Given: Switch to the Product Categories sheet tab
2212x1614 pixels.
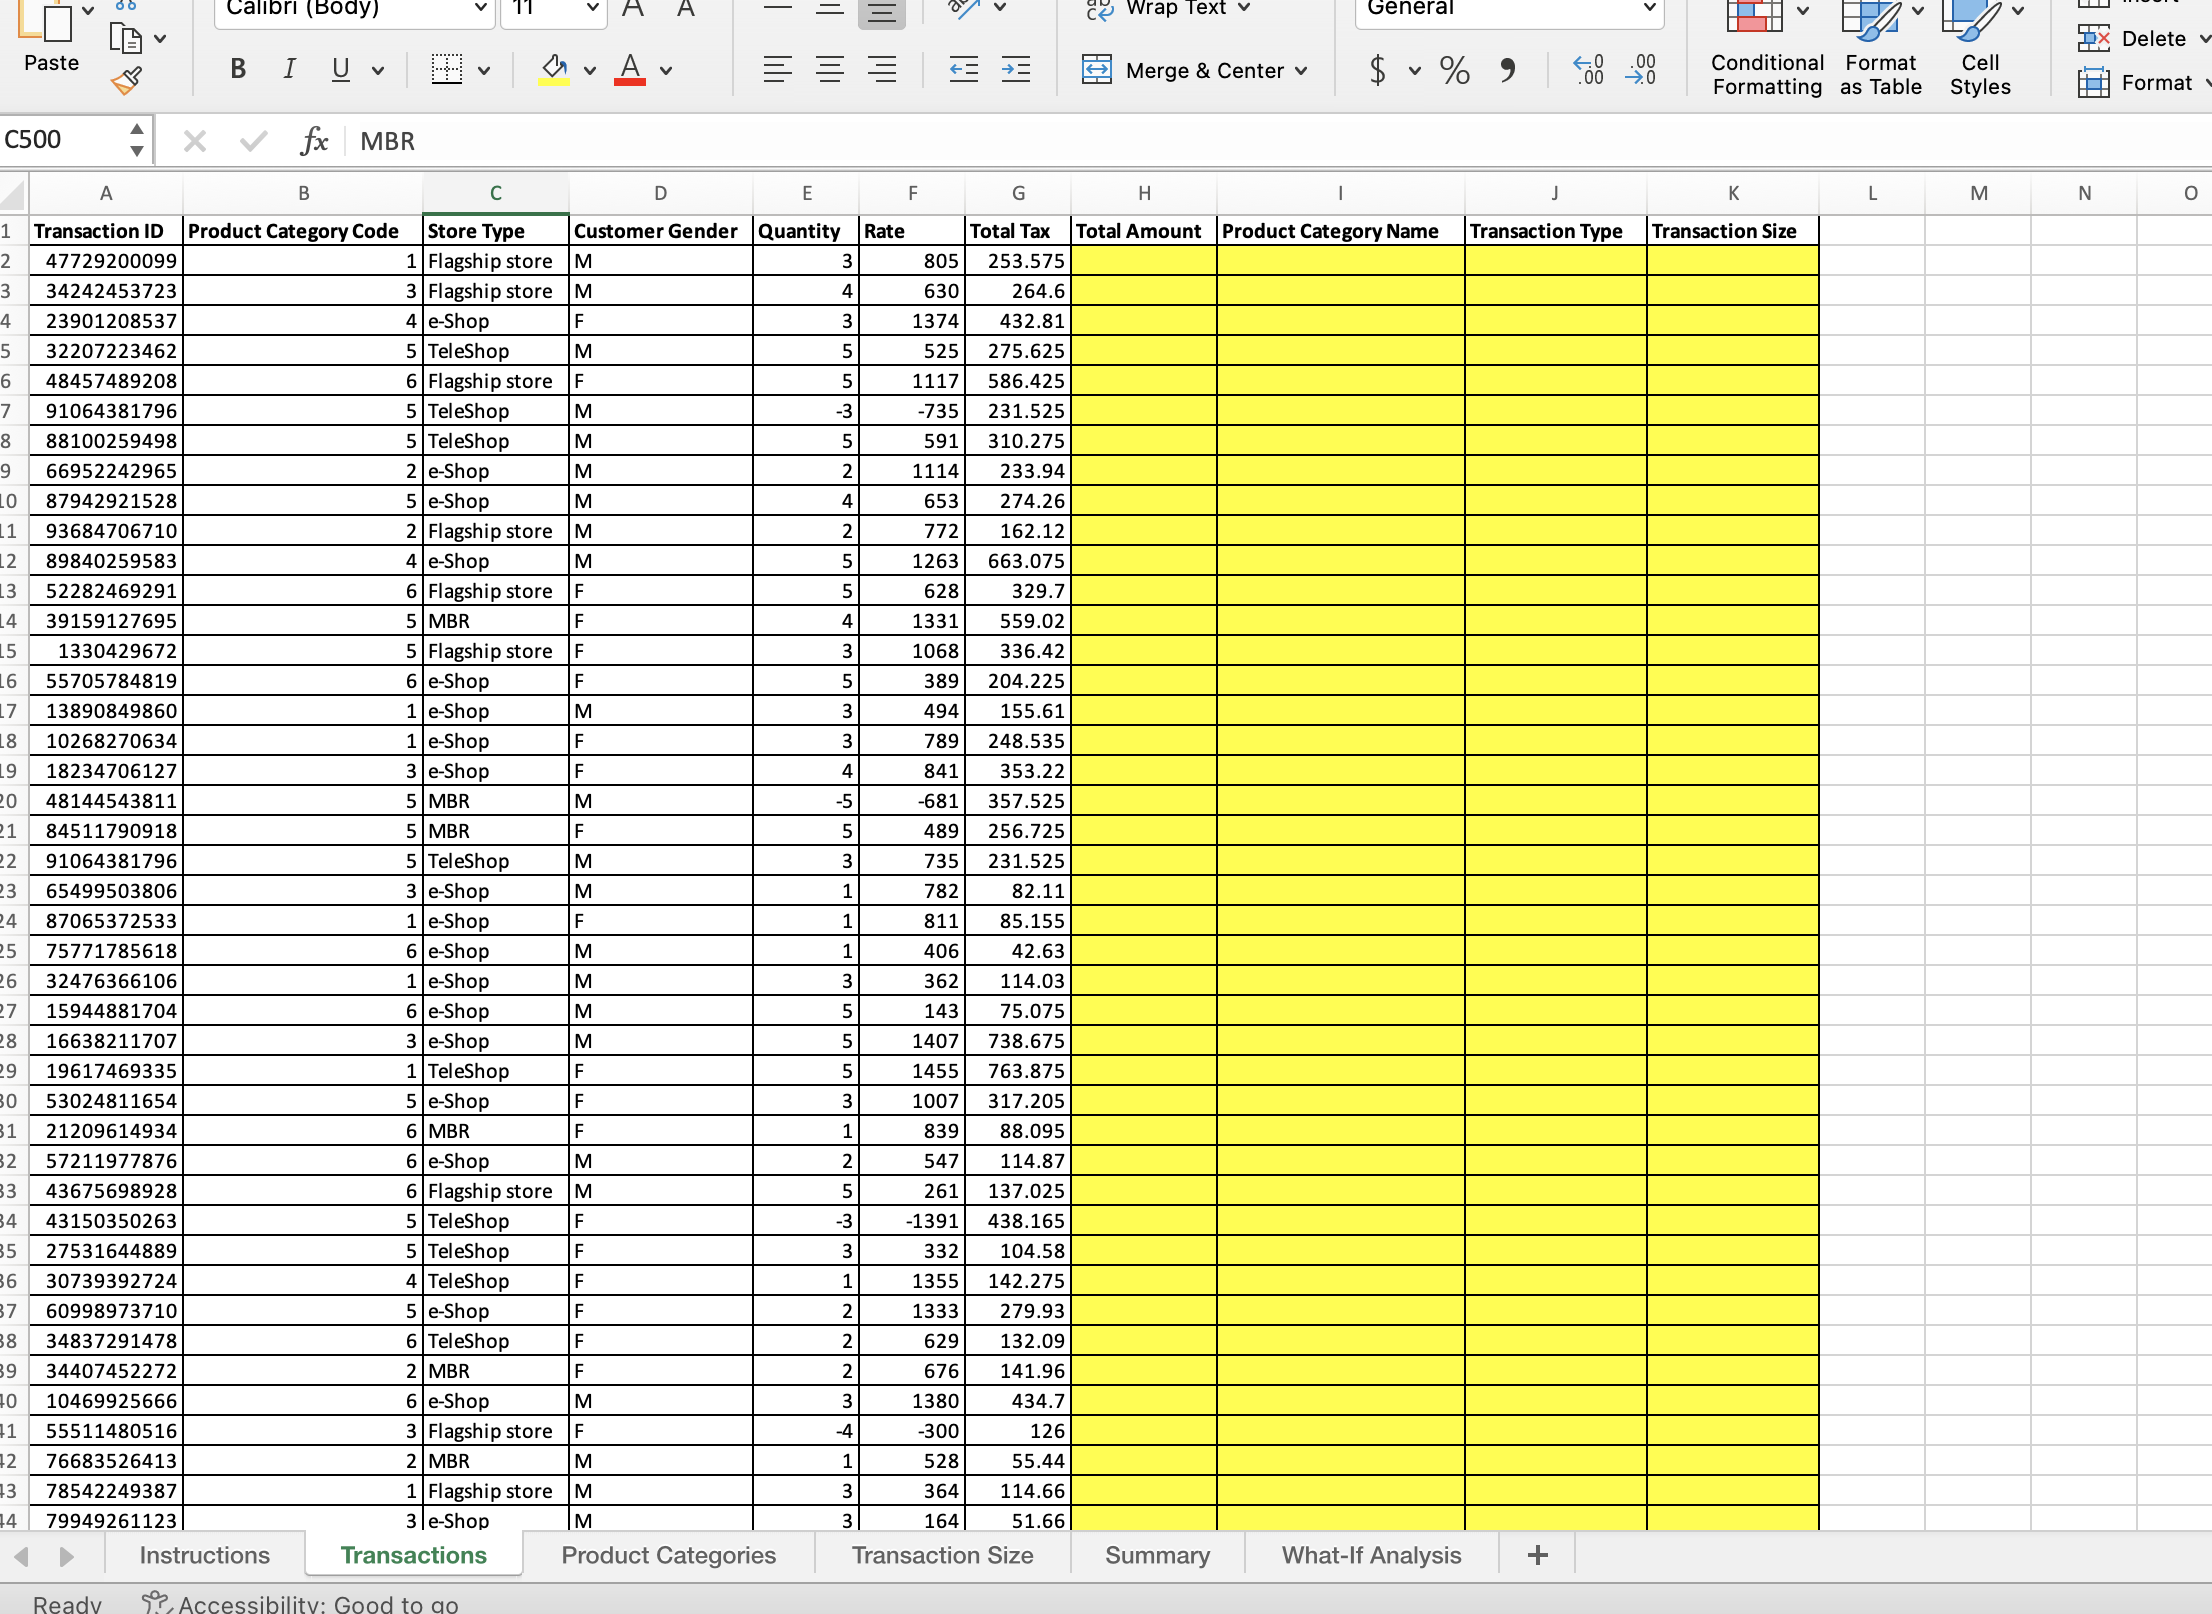Looking at the screenshot, I should [x=668, y=1555].
